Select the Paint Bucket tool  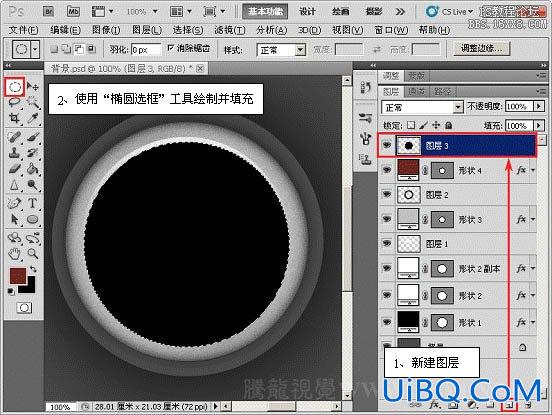tap(33, 169)
